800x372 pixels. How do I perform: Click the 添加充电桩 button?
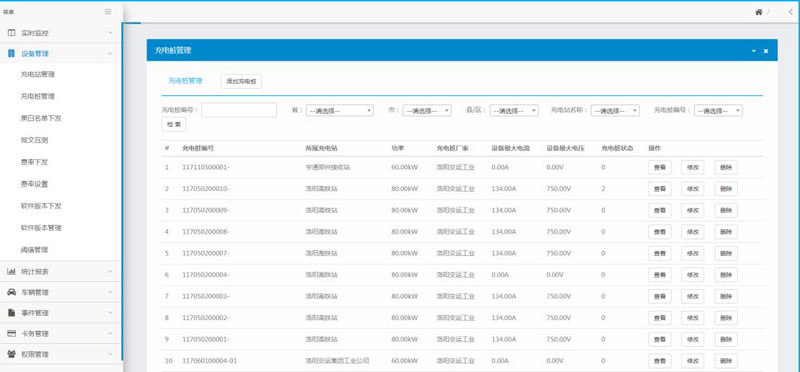click(241, 81)
